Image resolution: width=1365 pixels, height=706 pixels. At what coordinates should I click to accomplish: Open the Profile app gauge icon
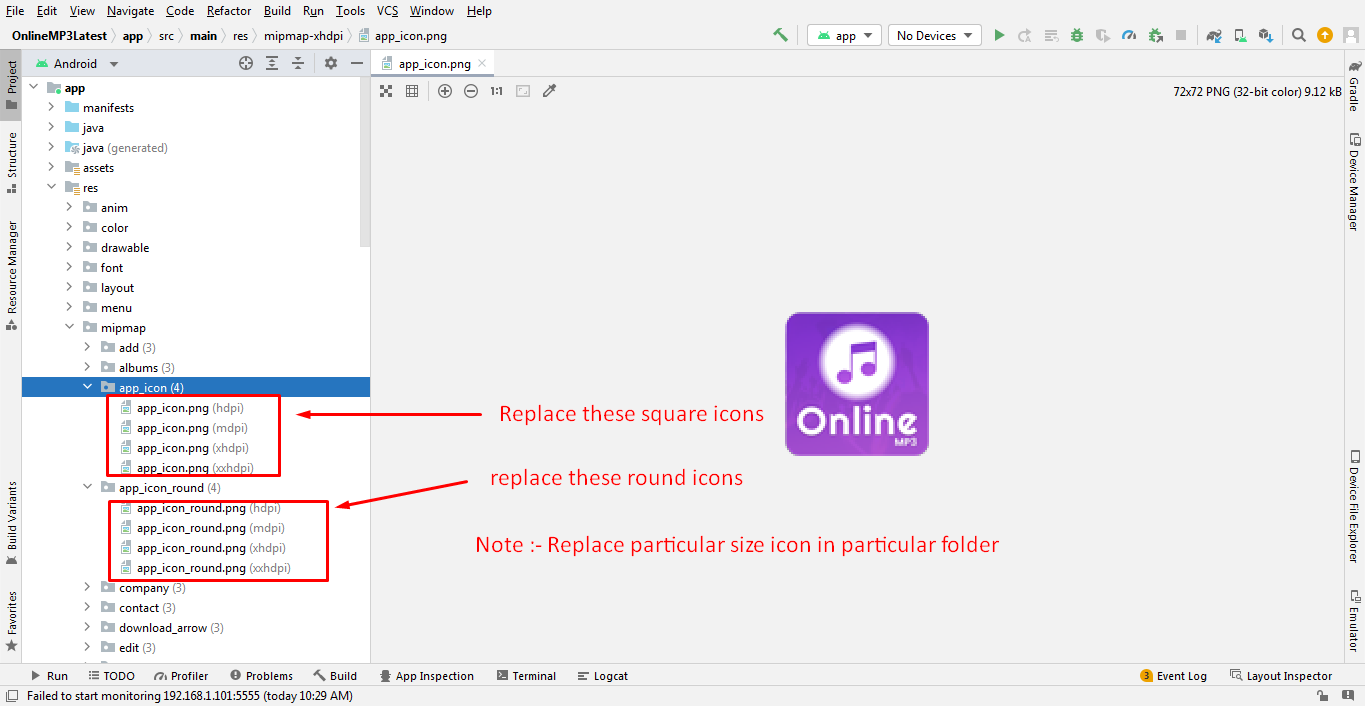tap(1129, 35)
